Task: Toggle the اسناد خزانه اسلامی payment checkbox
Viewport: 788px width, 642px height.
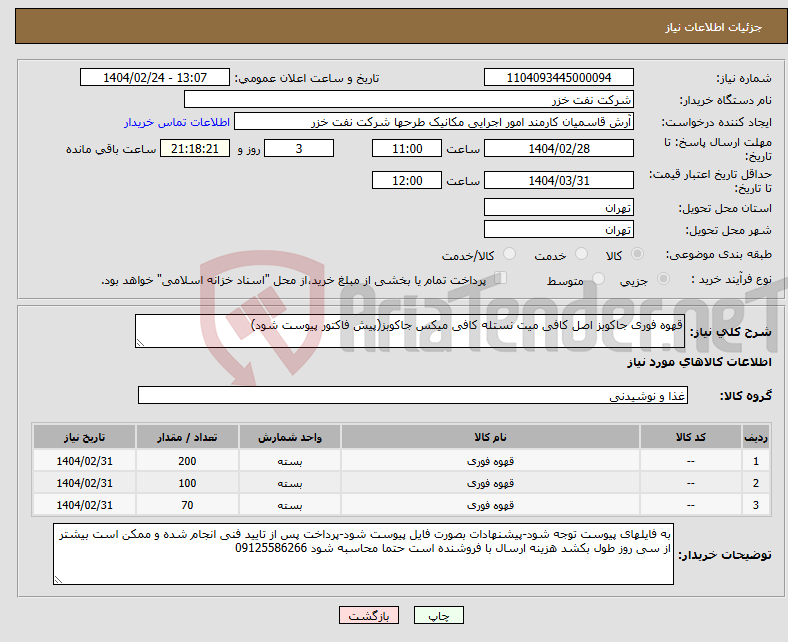Action: click(501, 278)
